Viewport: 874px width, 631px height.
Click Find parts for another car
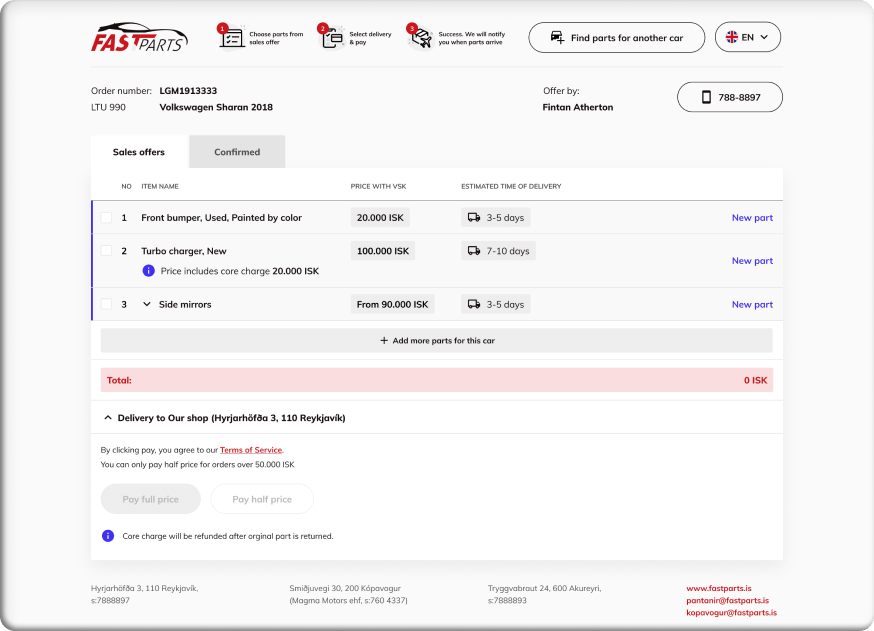point(616,38)
